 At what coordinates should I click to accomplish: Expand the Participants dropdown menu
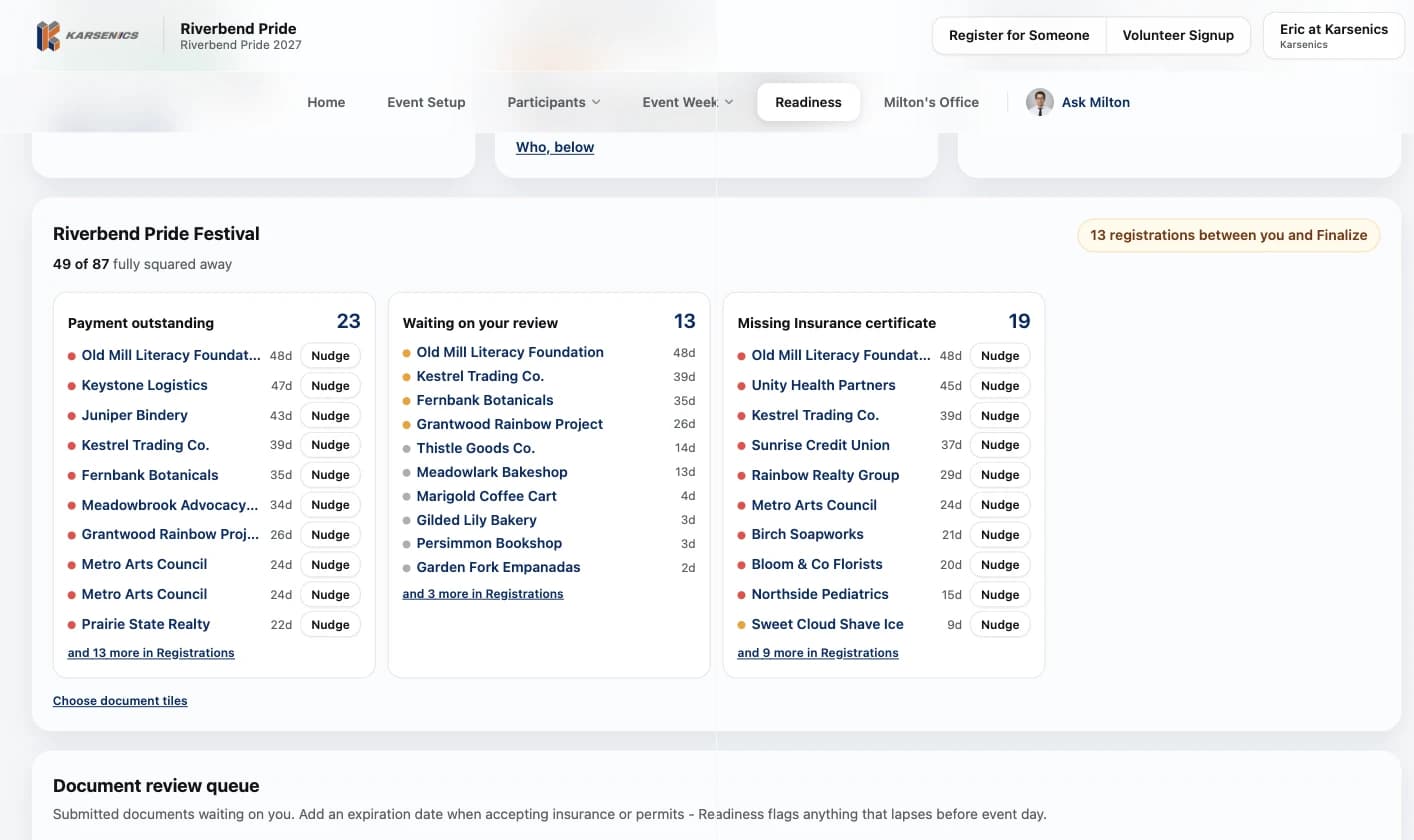pos(554,102)
